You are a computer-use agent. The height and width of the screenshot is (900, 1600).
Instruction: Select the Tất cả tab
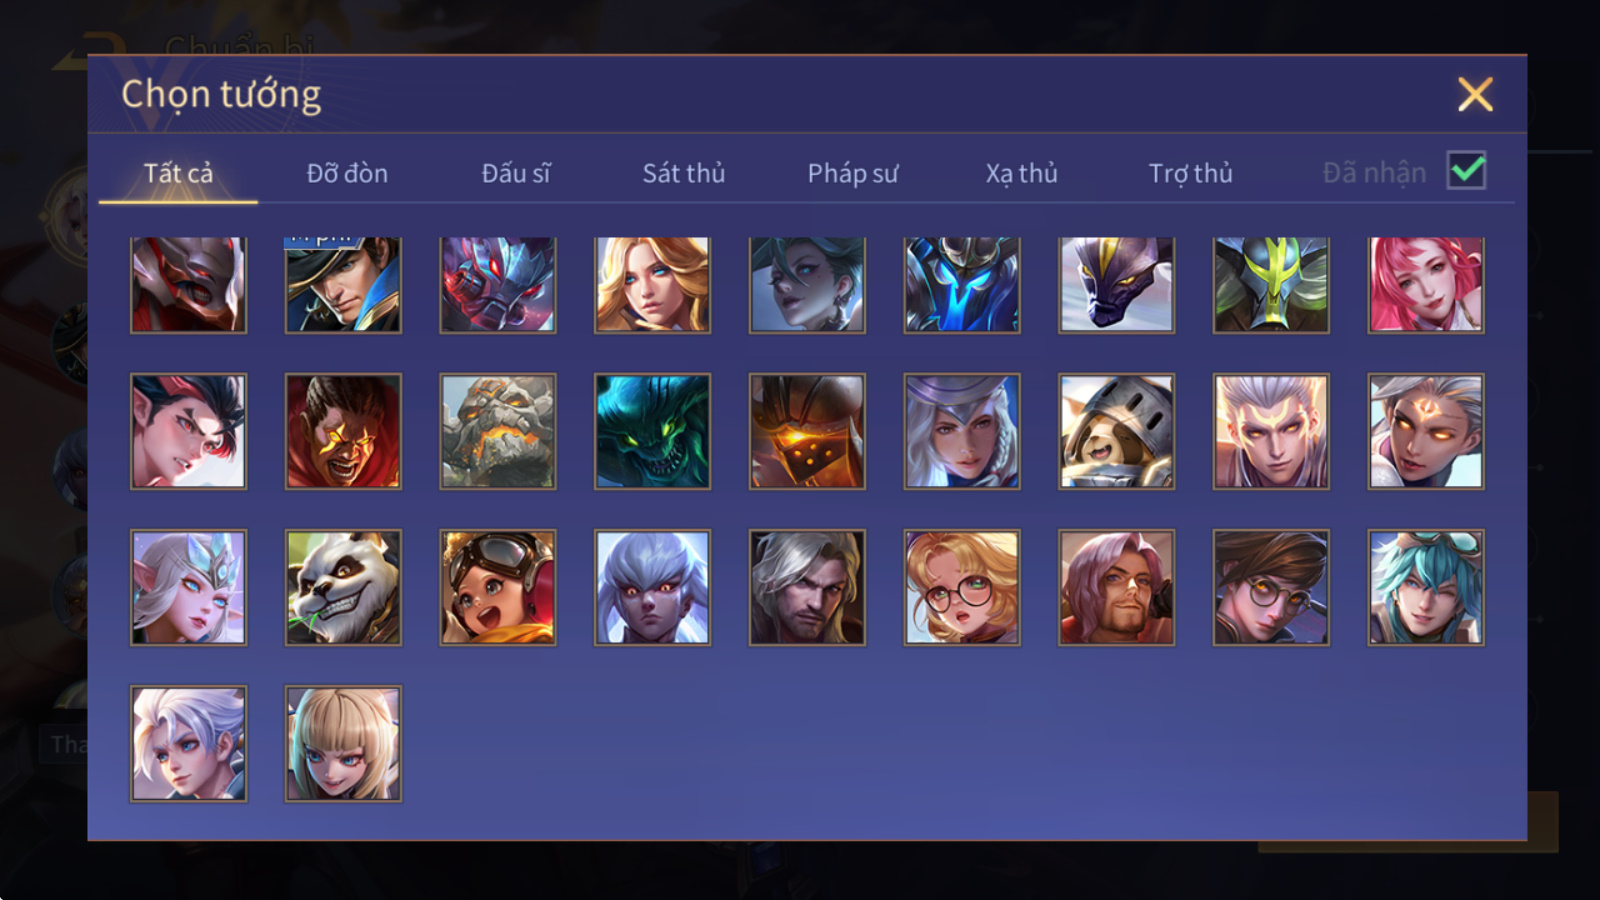(x=178, y=173)
